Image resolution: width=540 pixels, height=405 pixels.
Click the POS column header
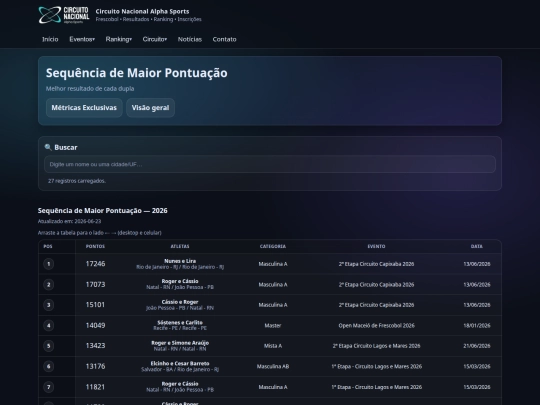[x=48, y=246]
